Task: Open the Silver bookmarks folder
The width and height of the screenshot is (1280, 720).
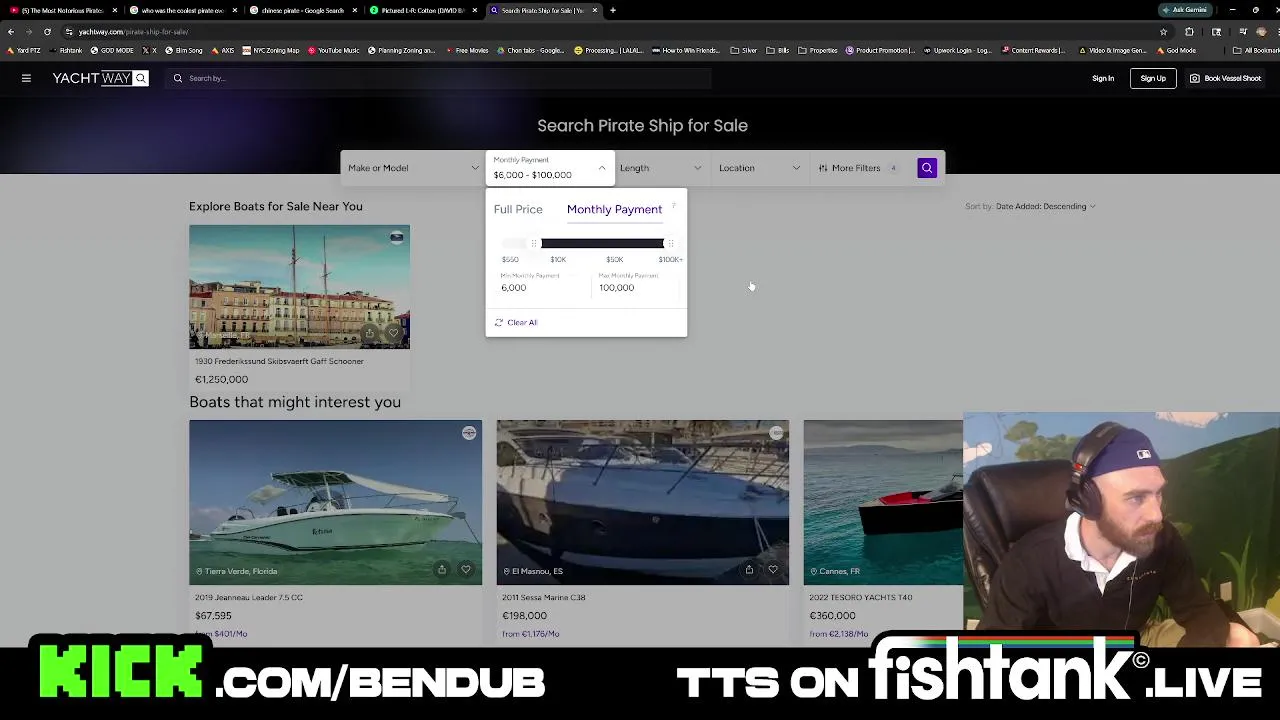Action: pyautogui.click(x=743, y=50)
